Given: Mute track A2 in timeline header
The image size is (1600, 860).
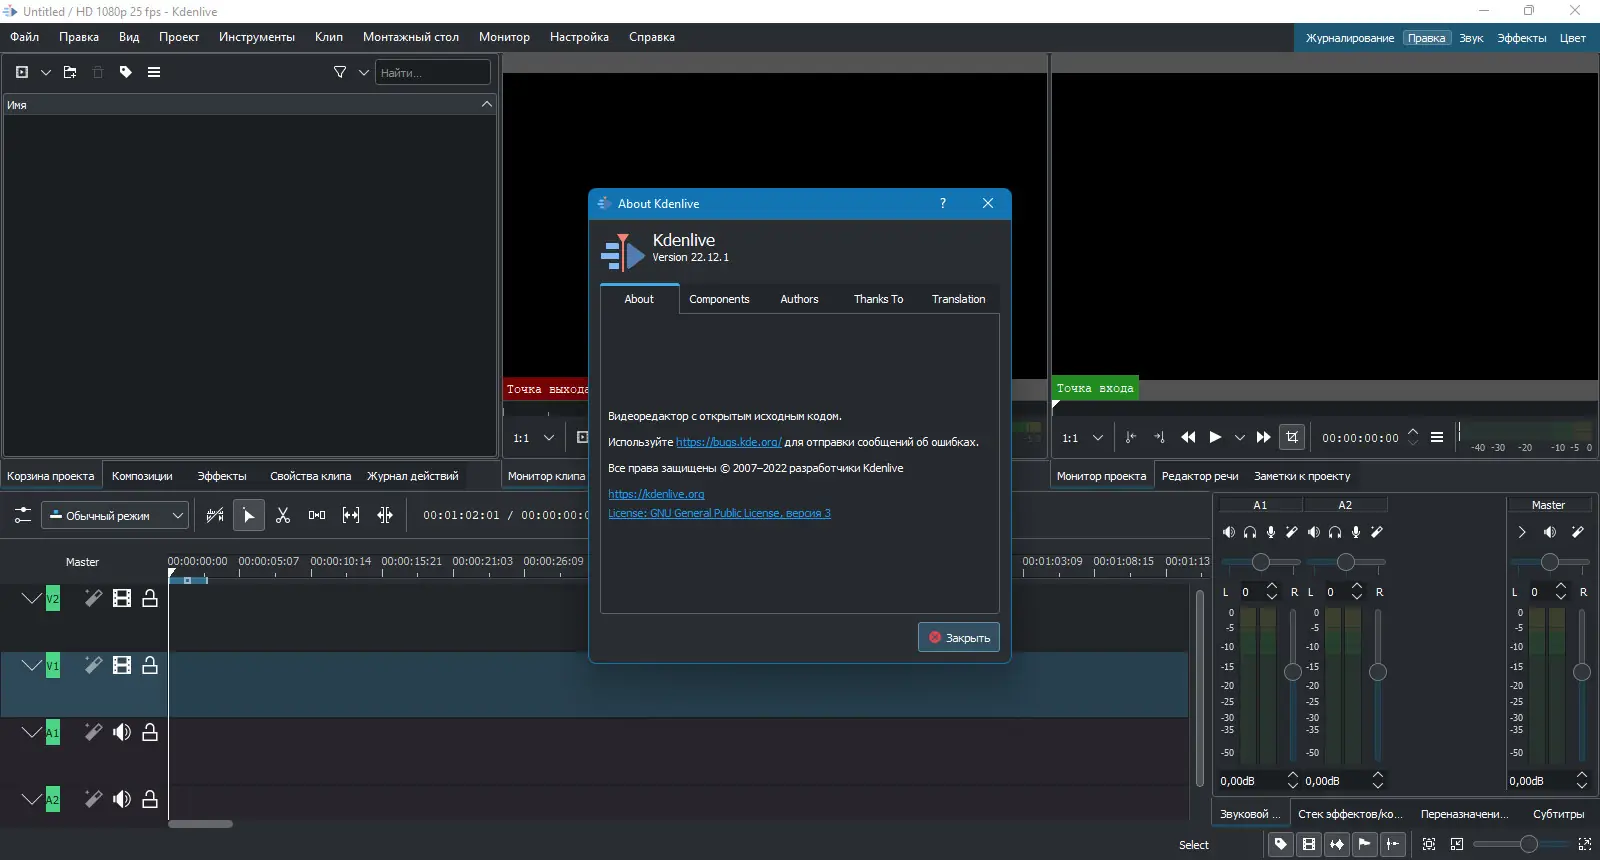Looking at the screenshot, I should pos(122,799).
